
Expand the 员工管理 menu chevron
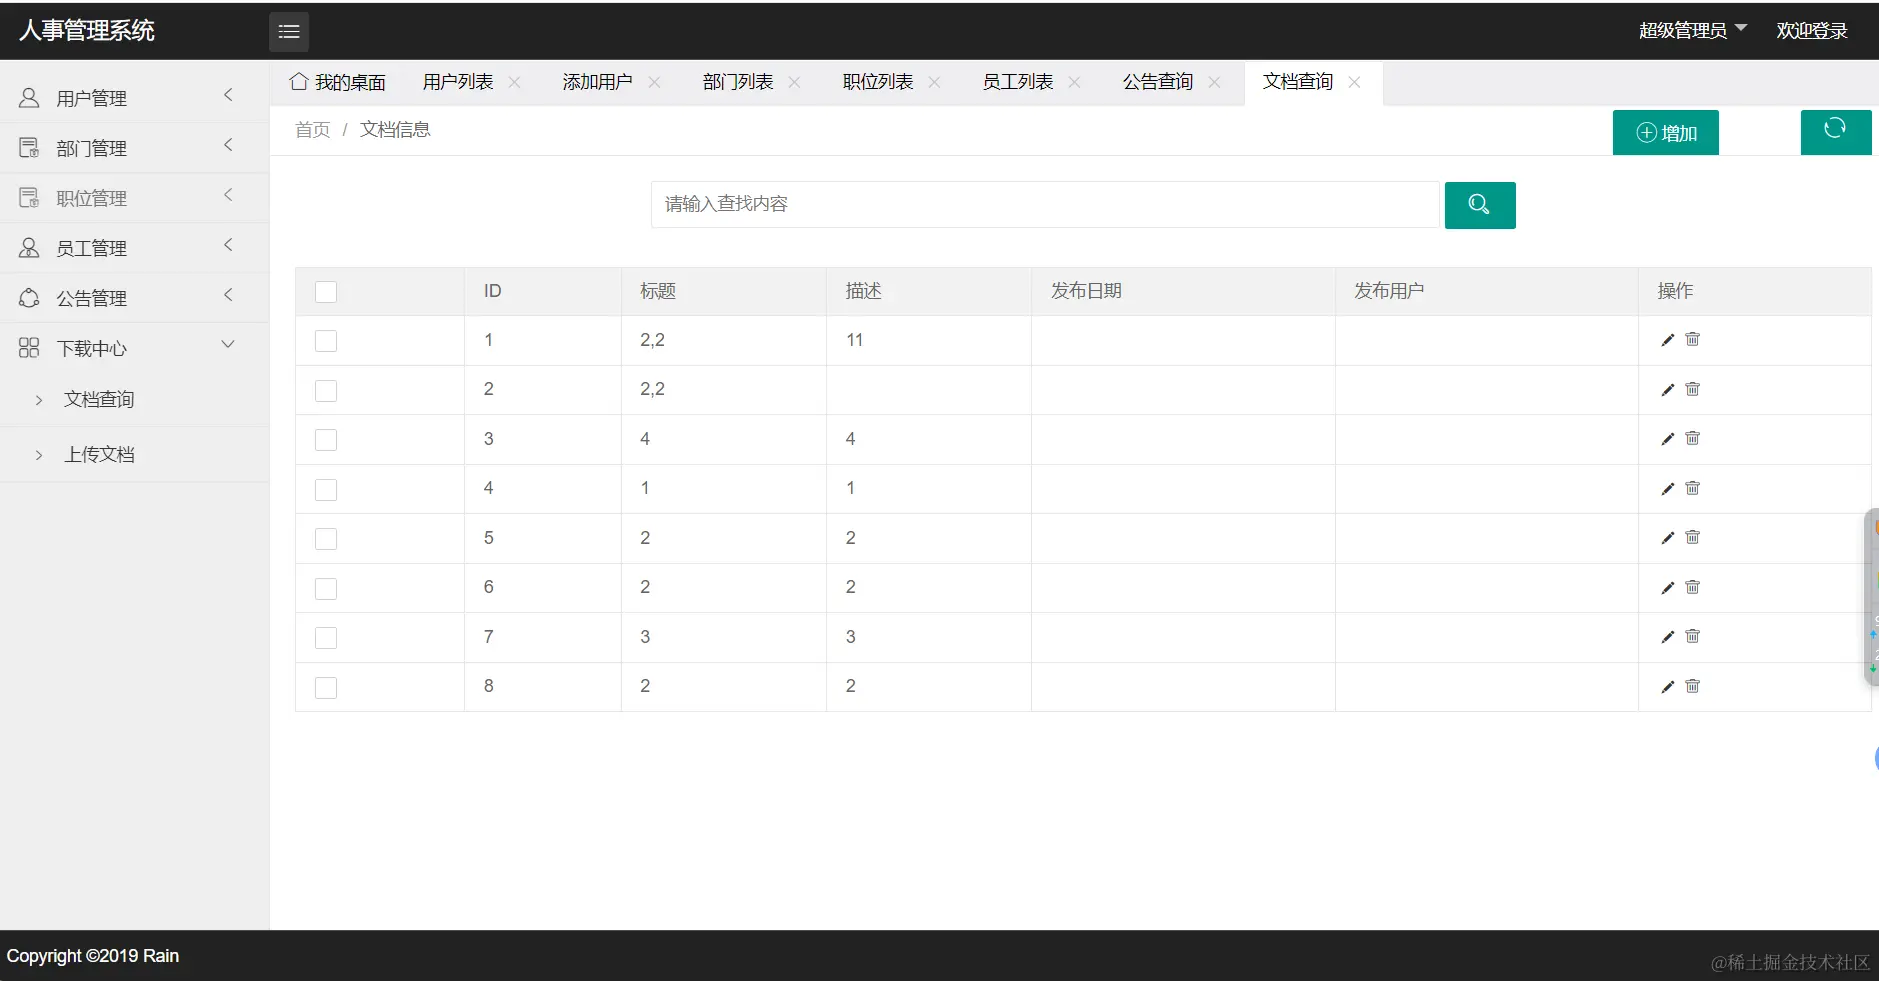[x=228, y=245]
